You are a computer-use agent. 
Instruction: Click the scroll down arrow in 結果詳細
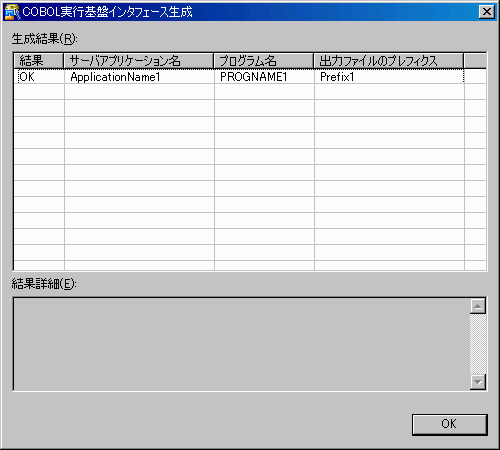tap(478, 382)
